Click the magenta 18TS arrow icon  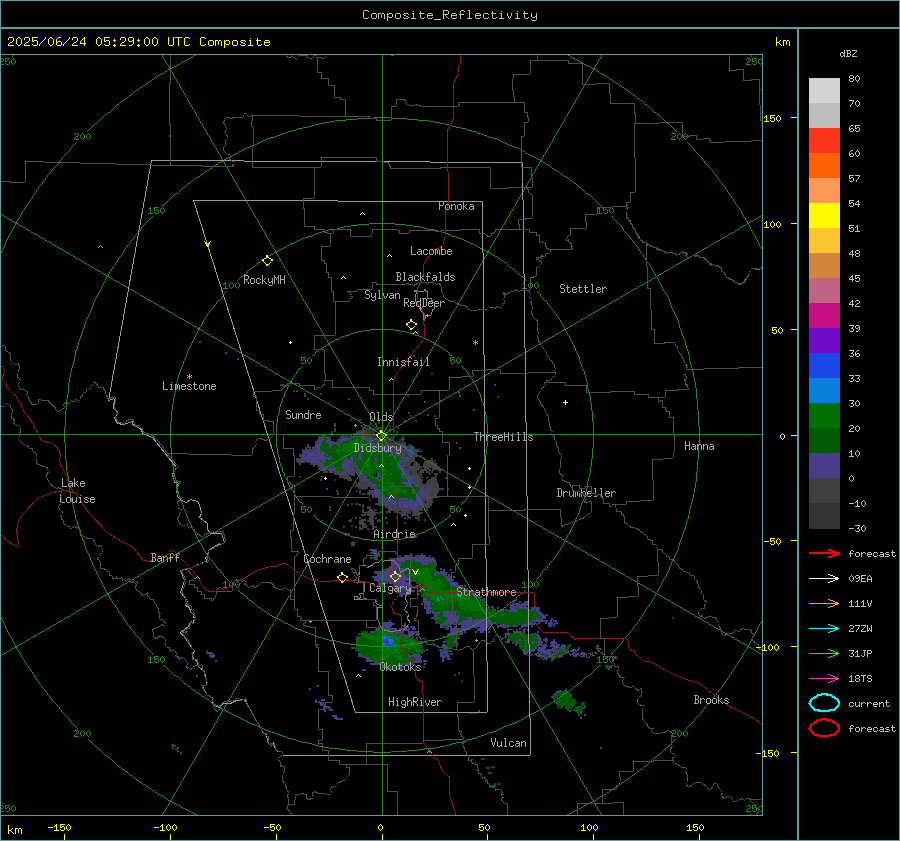pos(824,679)
